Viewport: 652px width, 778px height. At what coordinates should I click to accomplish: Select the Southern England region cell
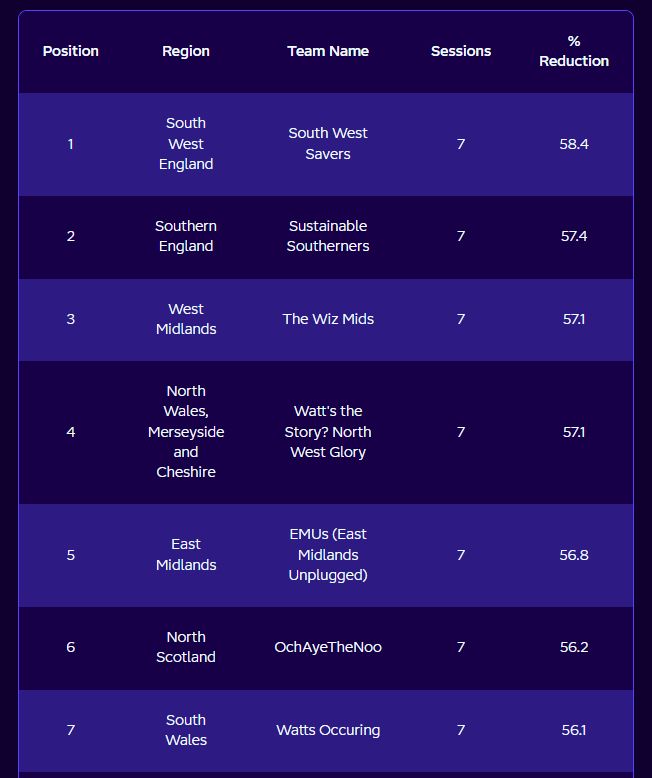click(x=186, y=236)
